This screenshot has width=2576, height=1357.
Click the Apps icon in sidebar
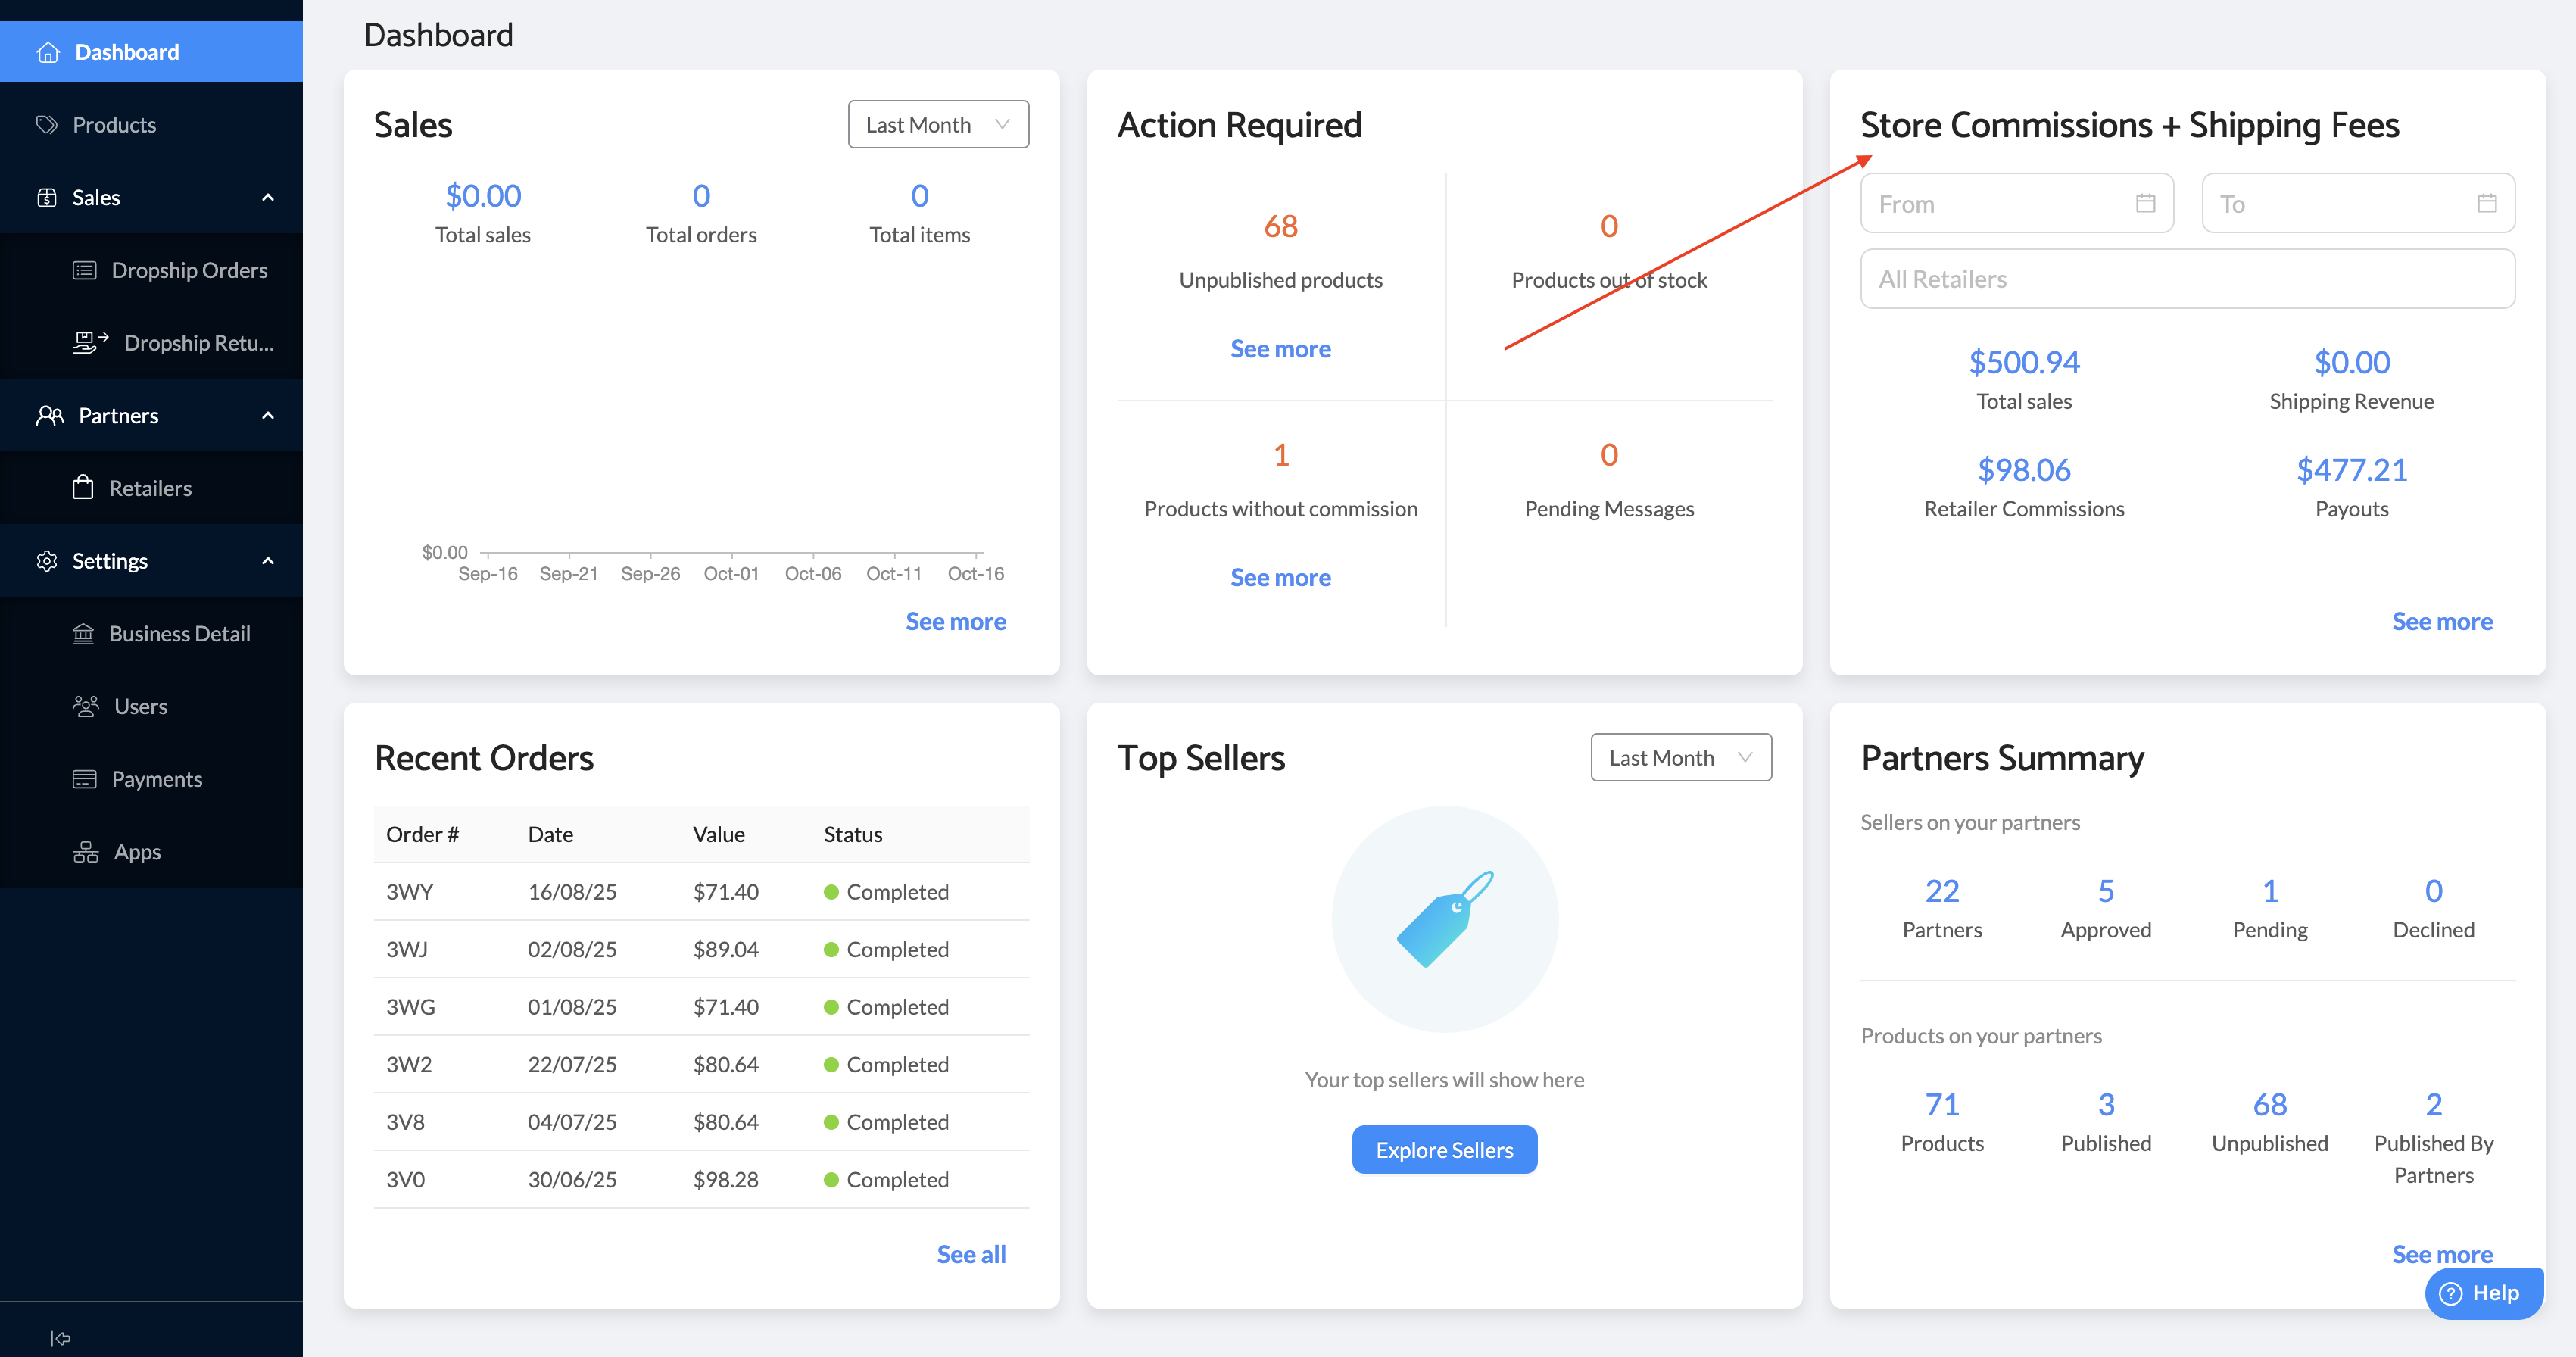86,852
